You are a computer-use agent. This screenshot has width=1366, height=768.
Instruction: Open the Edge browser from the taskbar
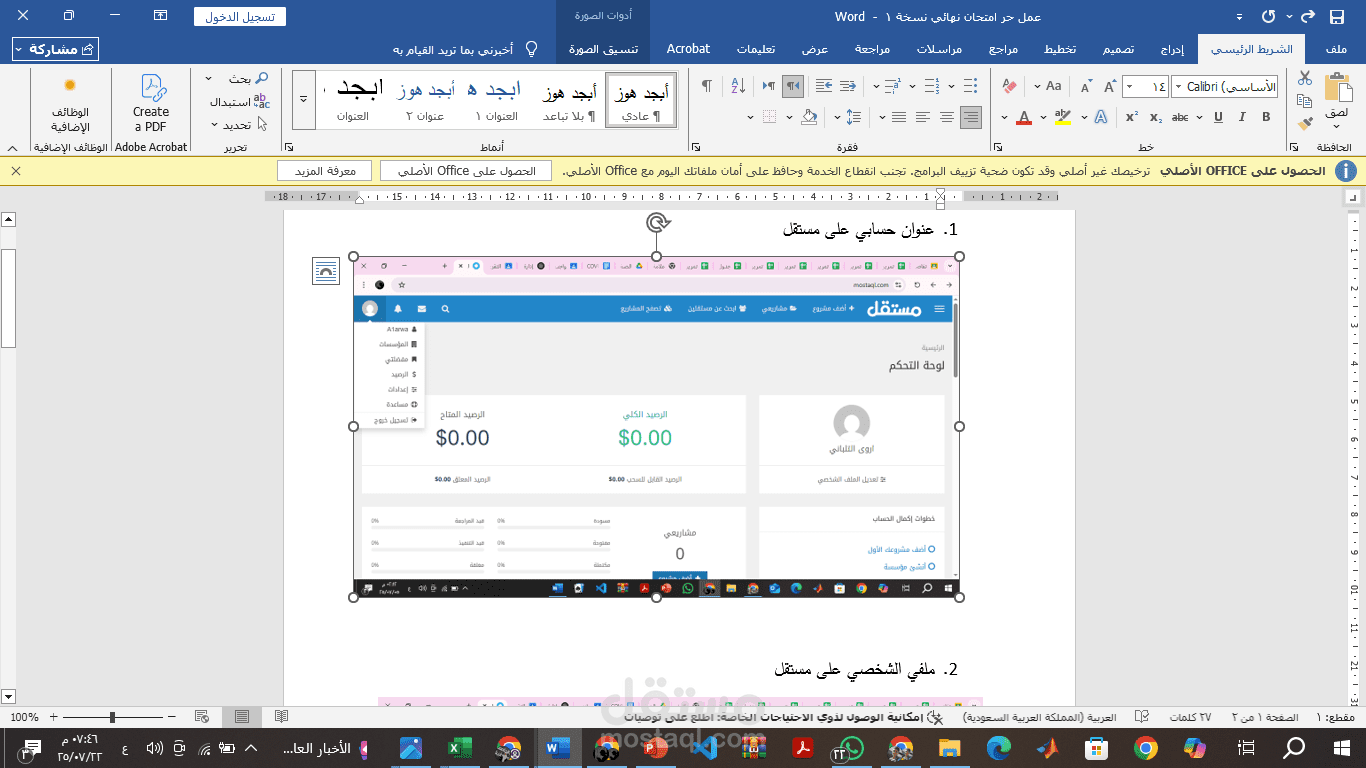click(x=999, y=747)
